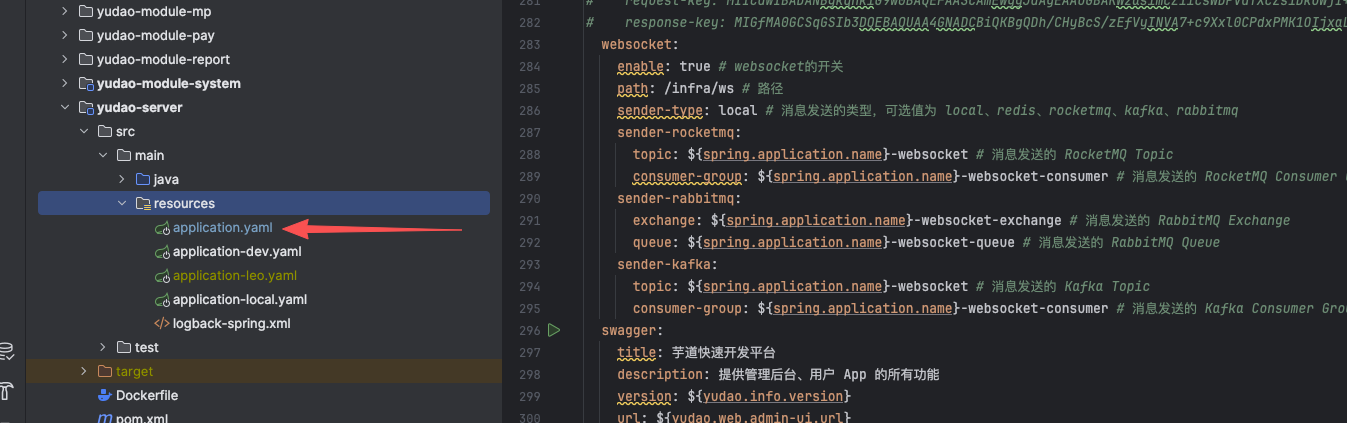Click the Dockerfile whale icon
Image resolution: width=1347 pixels, height=423 pixels.
coord(103,396)
